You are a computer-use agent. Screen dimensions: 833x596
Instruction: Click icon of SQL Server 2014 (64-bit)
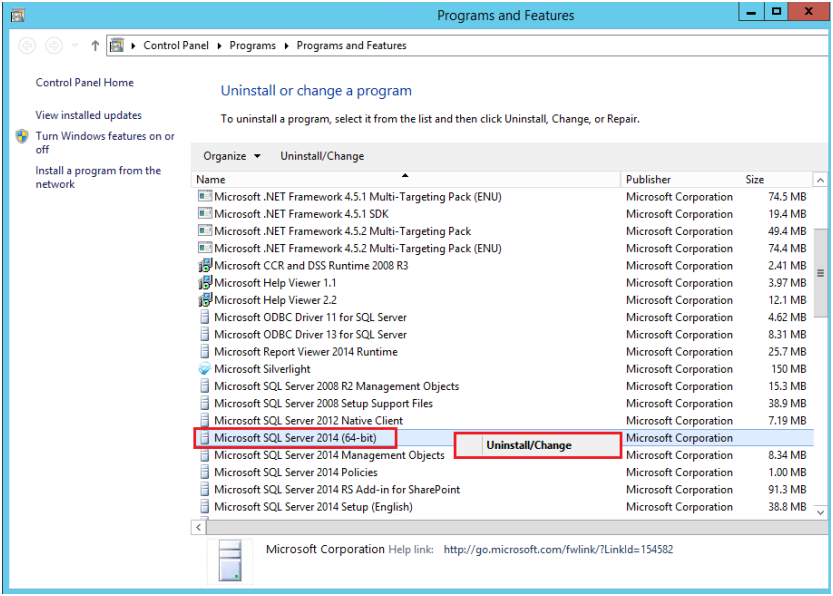tap(205, 438)
